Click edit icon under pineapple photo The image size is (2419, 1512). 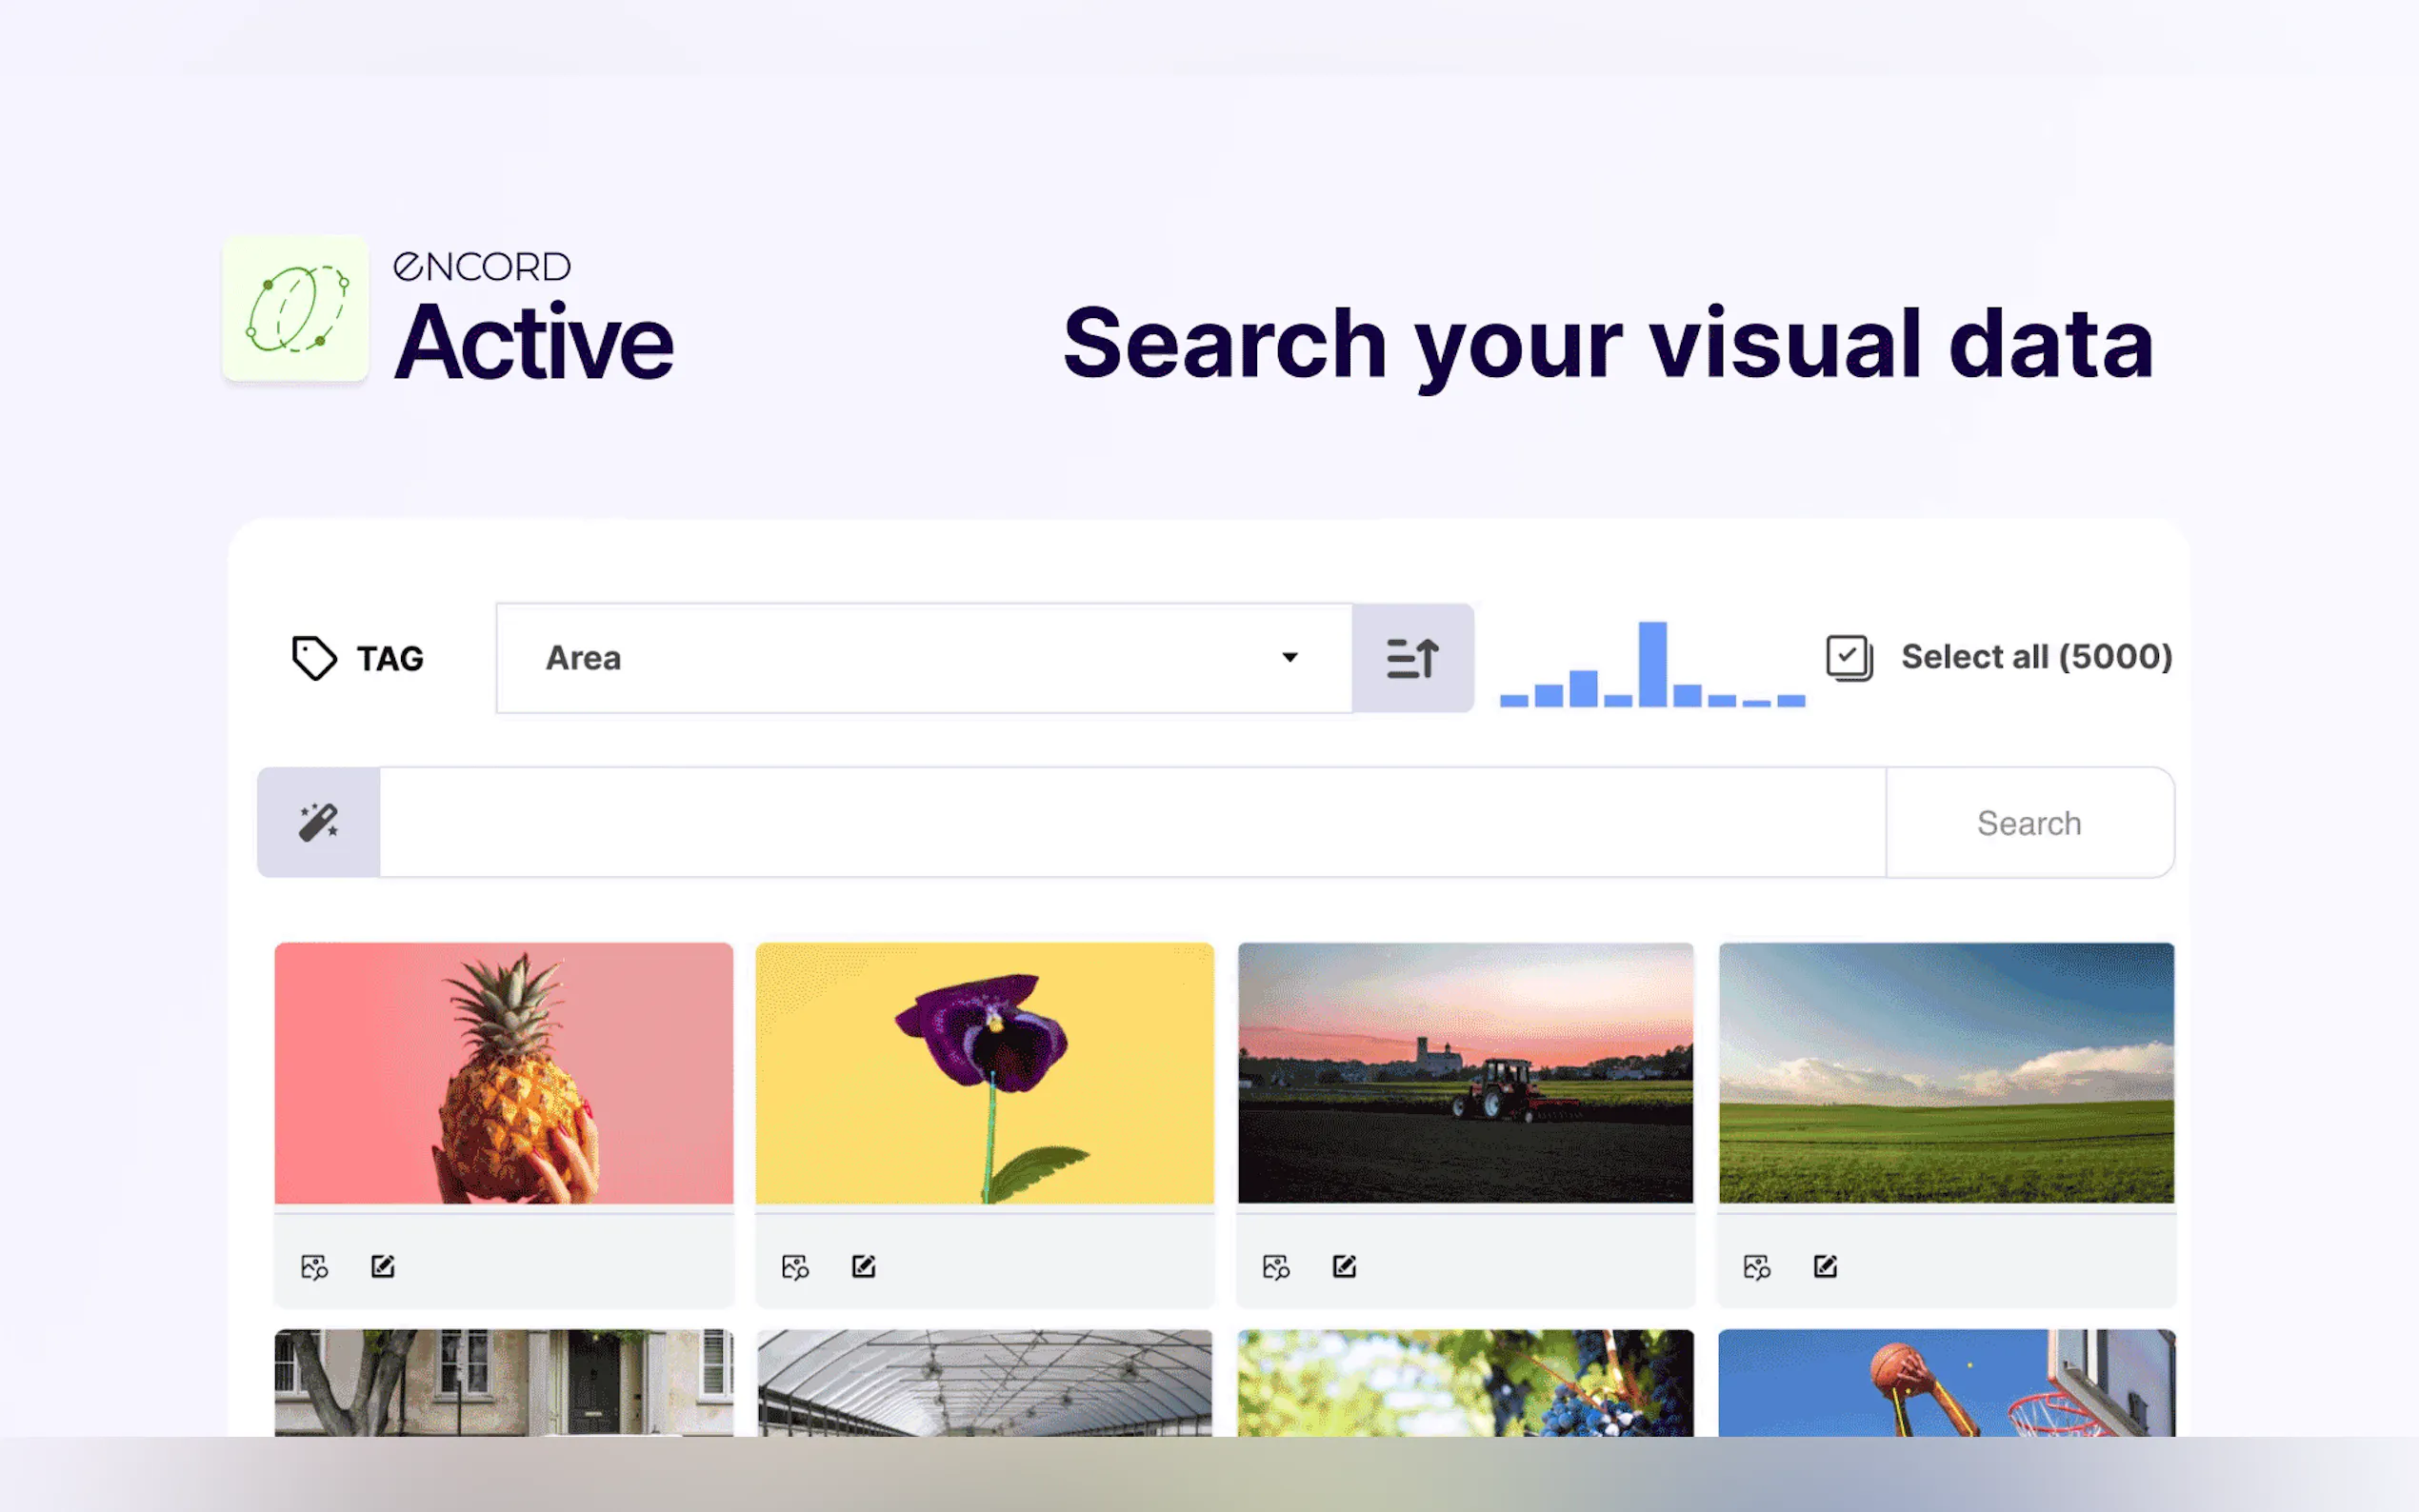[x=383, y=1266]
